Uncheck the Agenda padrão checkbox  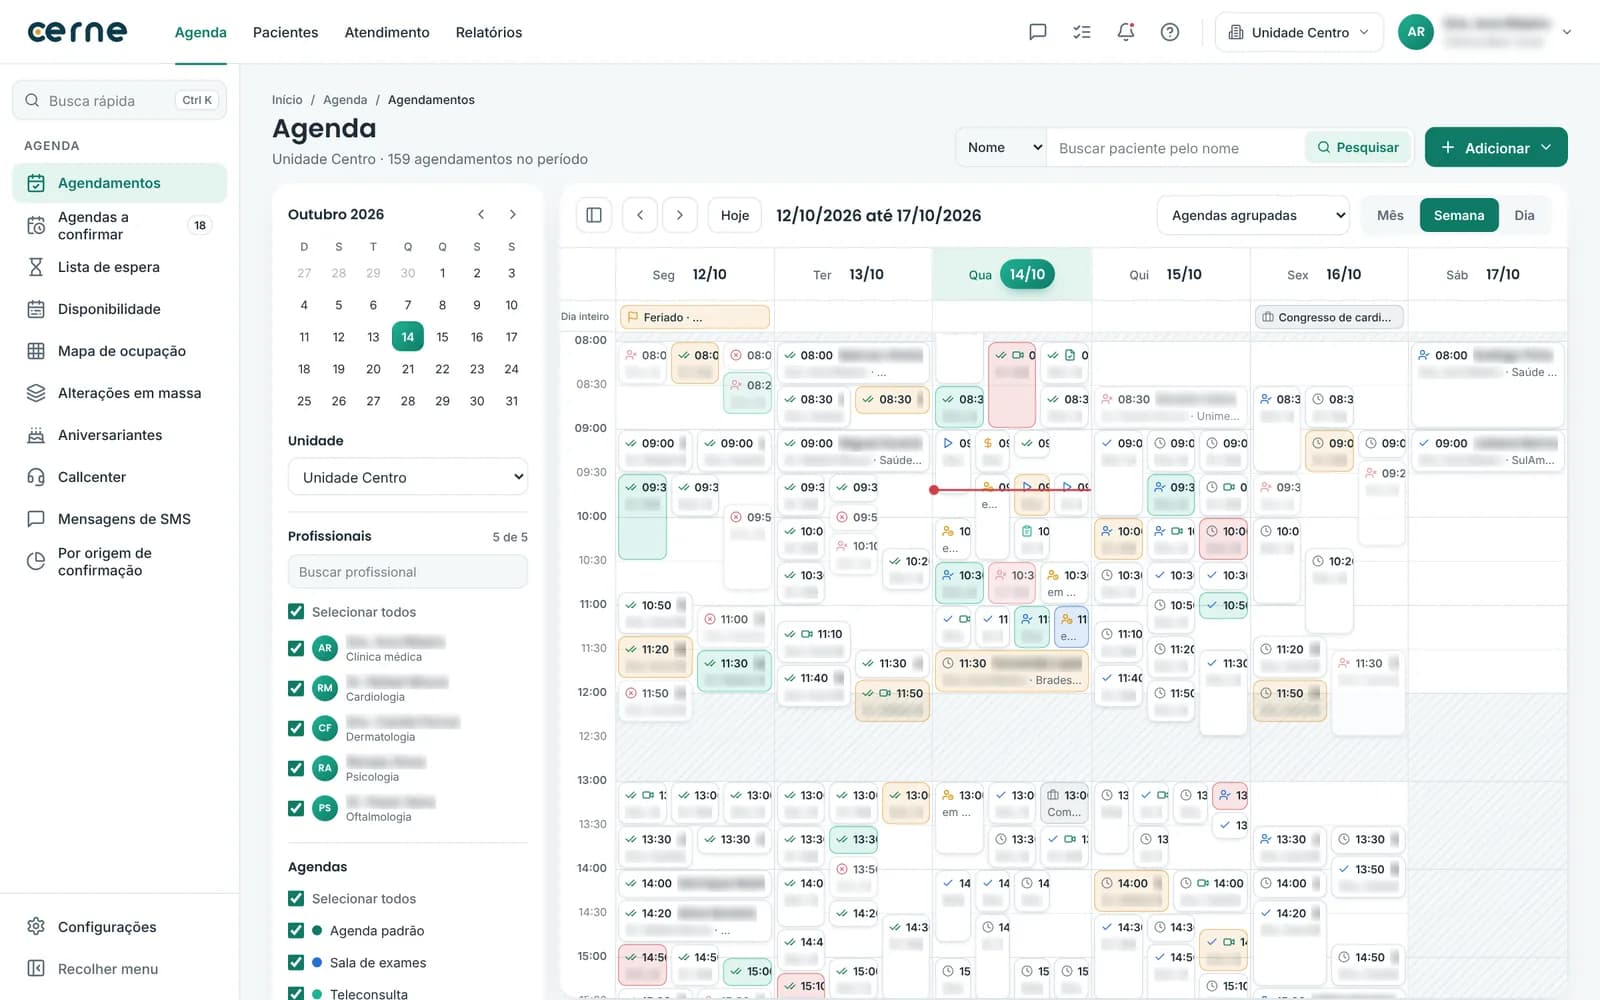(296, 930)
